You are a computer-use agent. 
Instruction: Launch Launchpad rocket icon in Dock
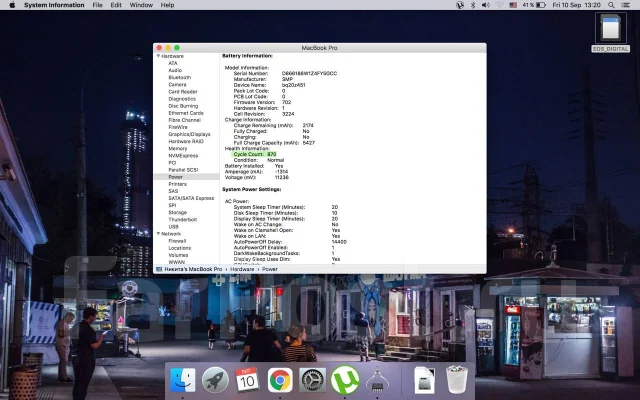point(215,380)
